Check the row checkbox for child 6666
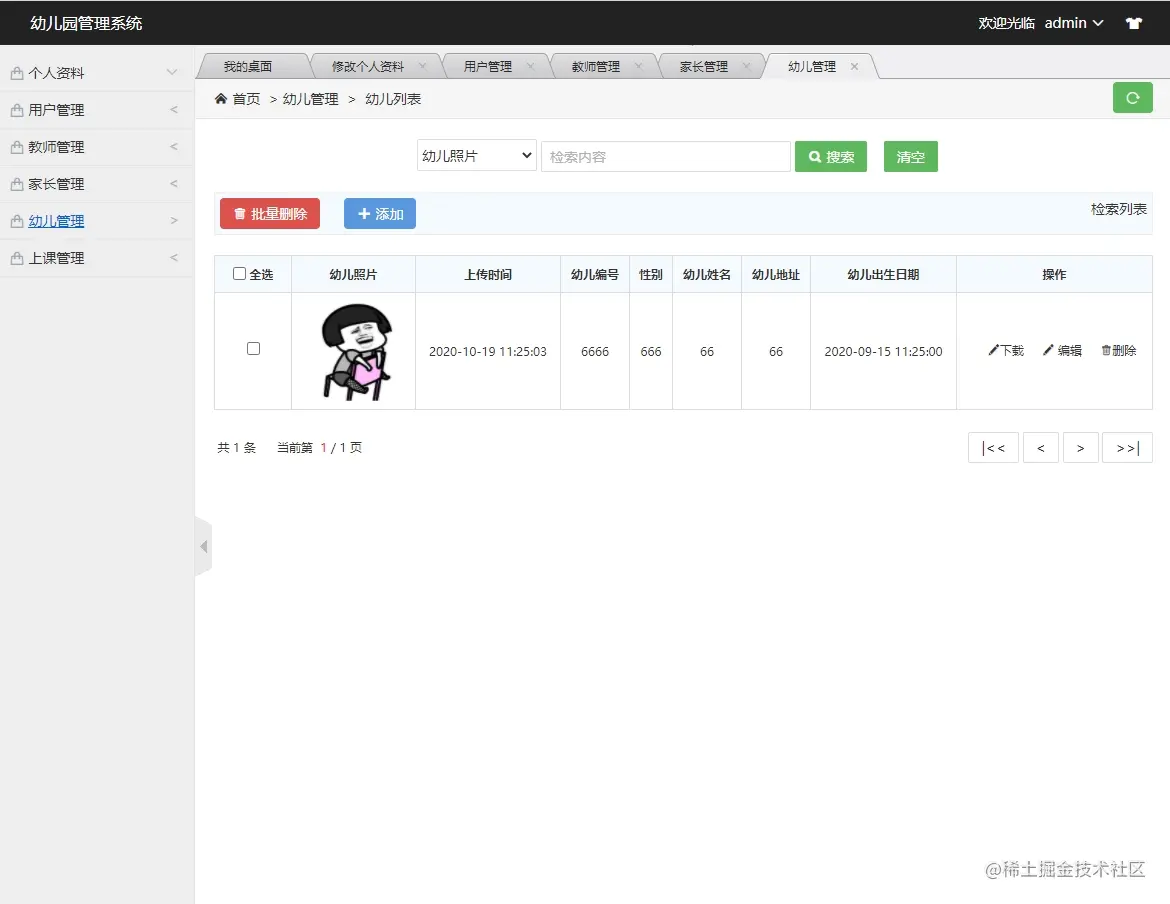Screen dimensions: 1170x904 coord(253,348)
